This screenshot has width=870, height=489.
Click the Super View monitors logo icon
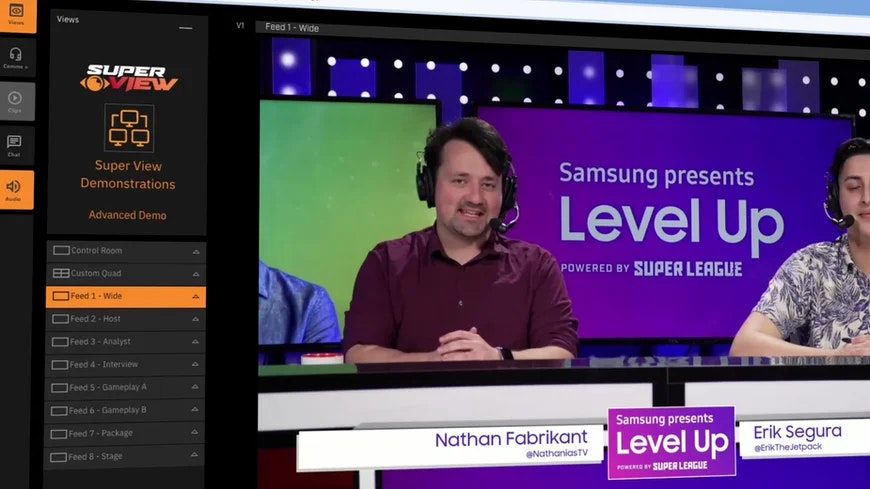[129, 128]
